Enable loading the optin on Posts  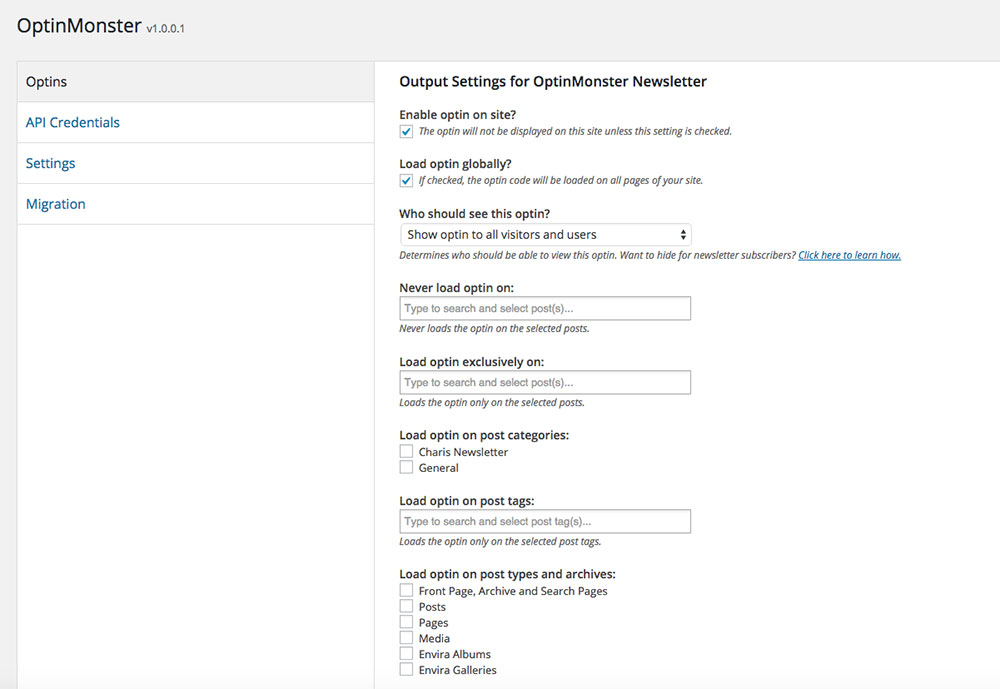pyautogui.click(x=406, y=606)
